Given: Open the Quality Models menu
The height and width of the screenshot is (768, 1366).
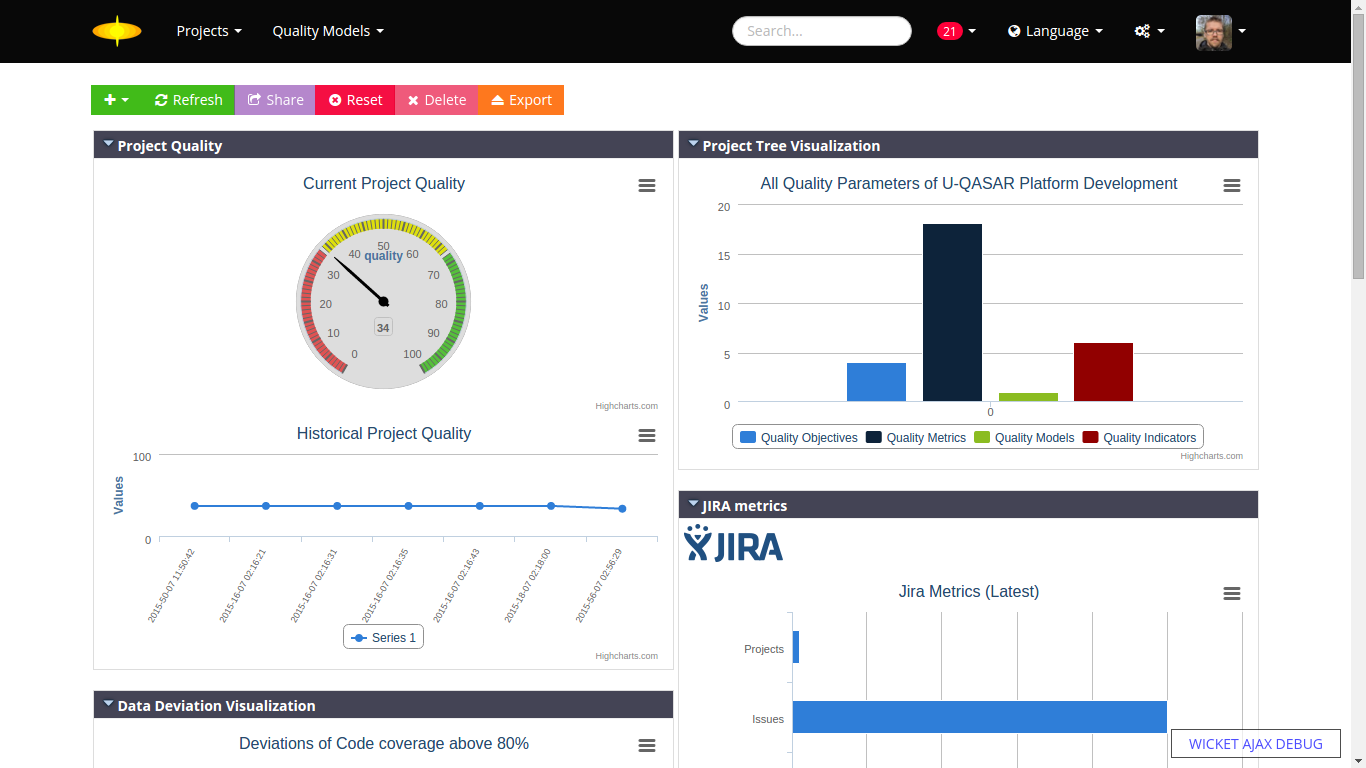Looking at the screenshot, I should 328,31.
